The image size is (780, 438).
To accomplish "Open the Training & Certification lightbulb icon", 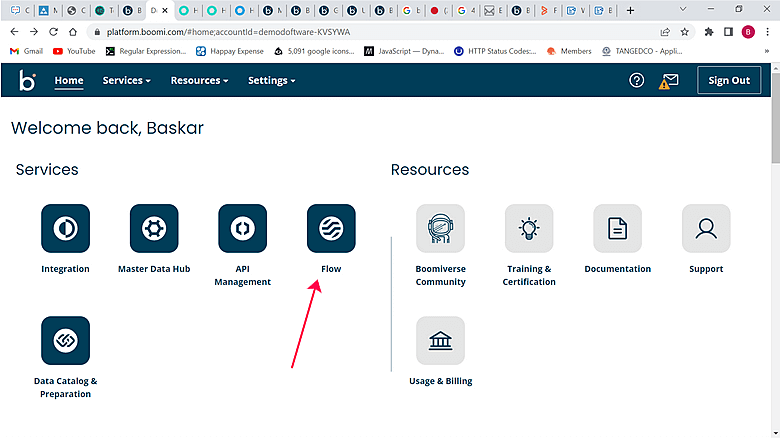I will (529, 228).
